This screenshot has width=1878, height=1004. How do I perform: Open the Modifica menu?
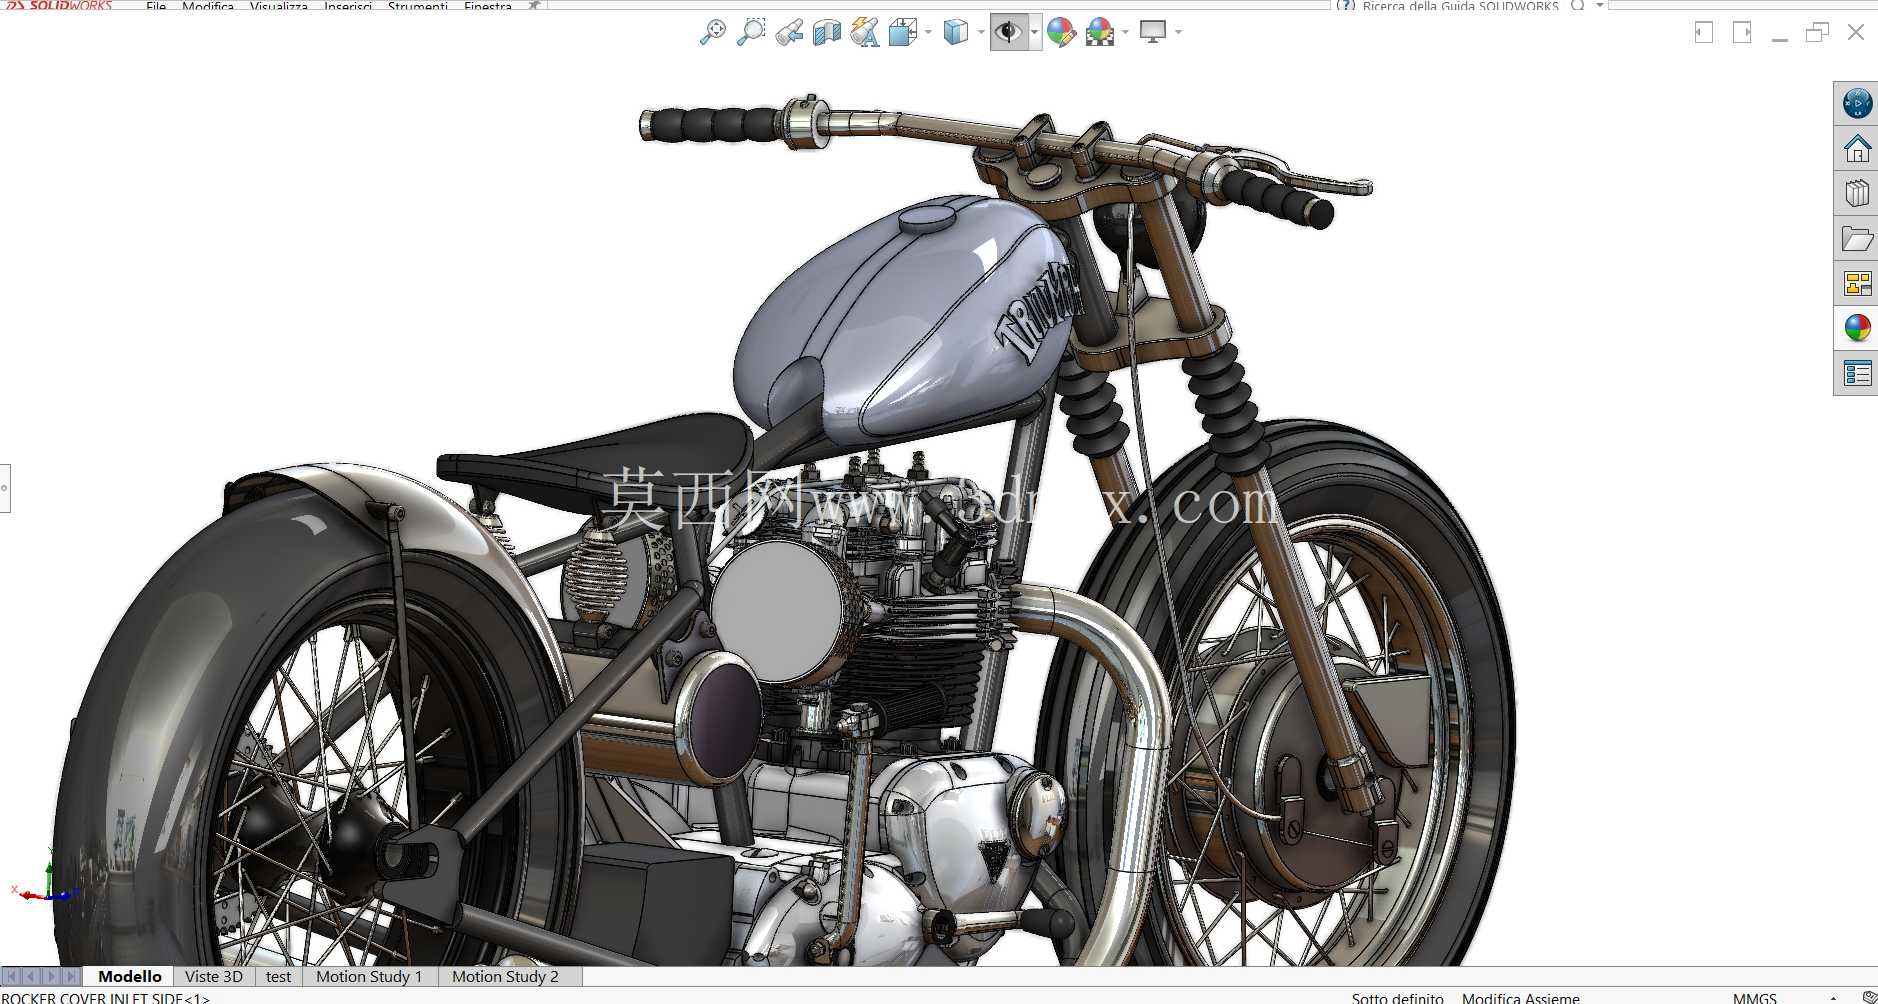(208, 6)
